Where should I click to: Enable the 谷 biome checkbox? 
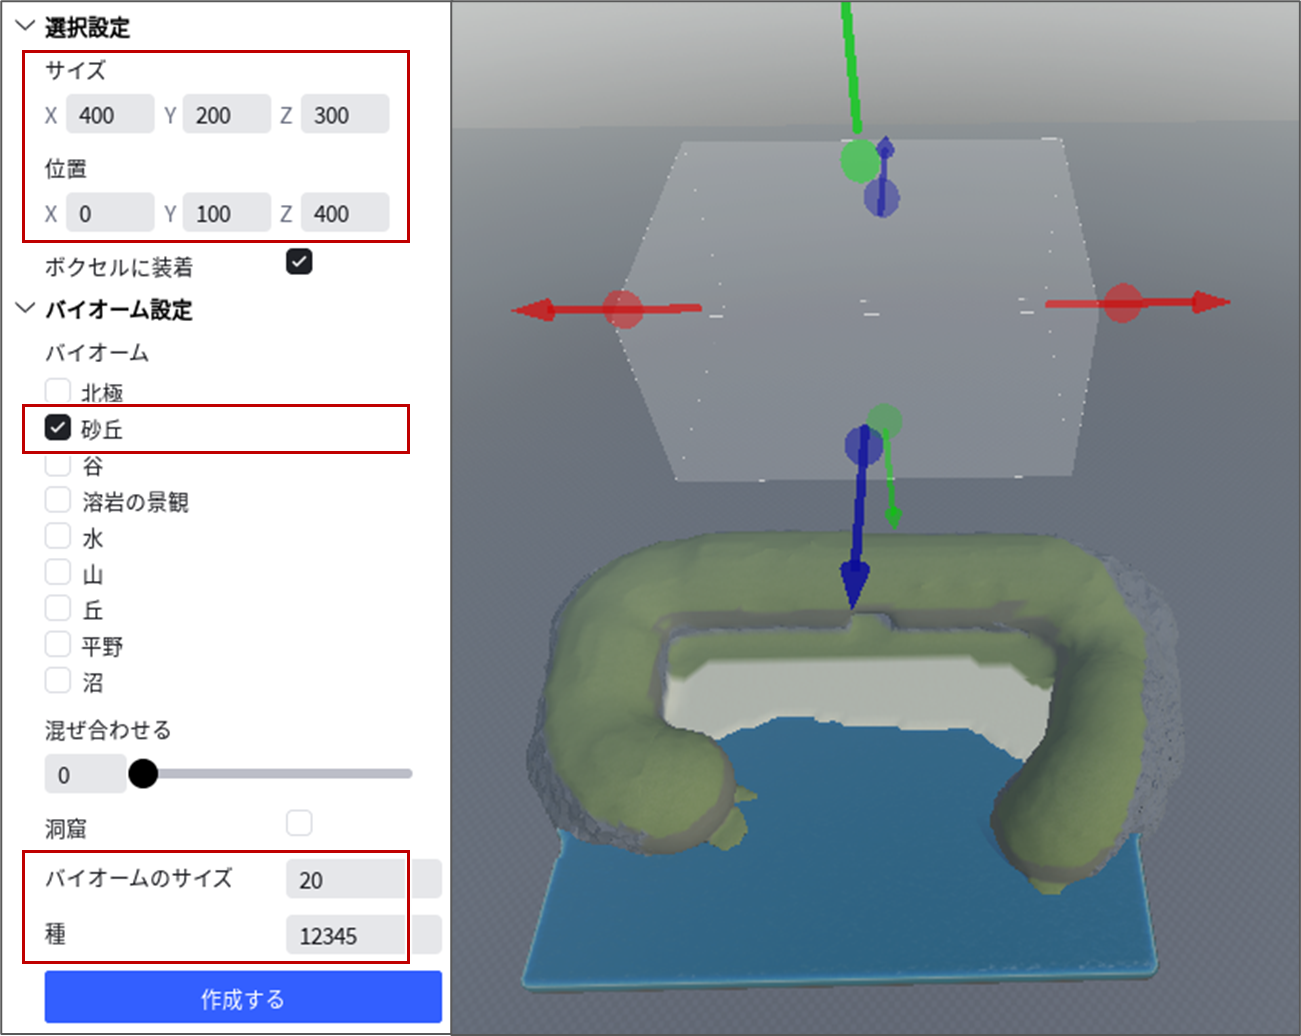pyautogui.click(x=58, y=463)
